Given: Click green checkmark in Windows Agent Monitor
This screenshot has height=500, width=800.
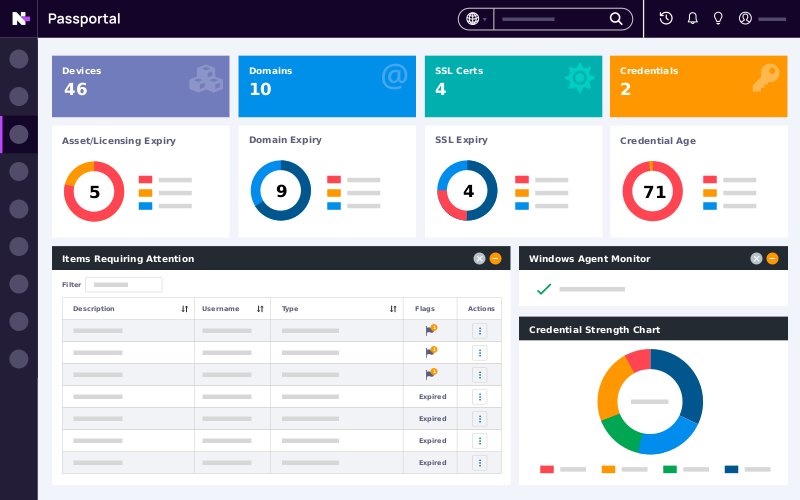Looking at the screenshot, I should click(x=544, y=289).
